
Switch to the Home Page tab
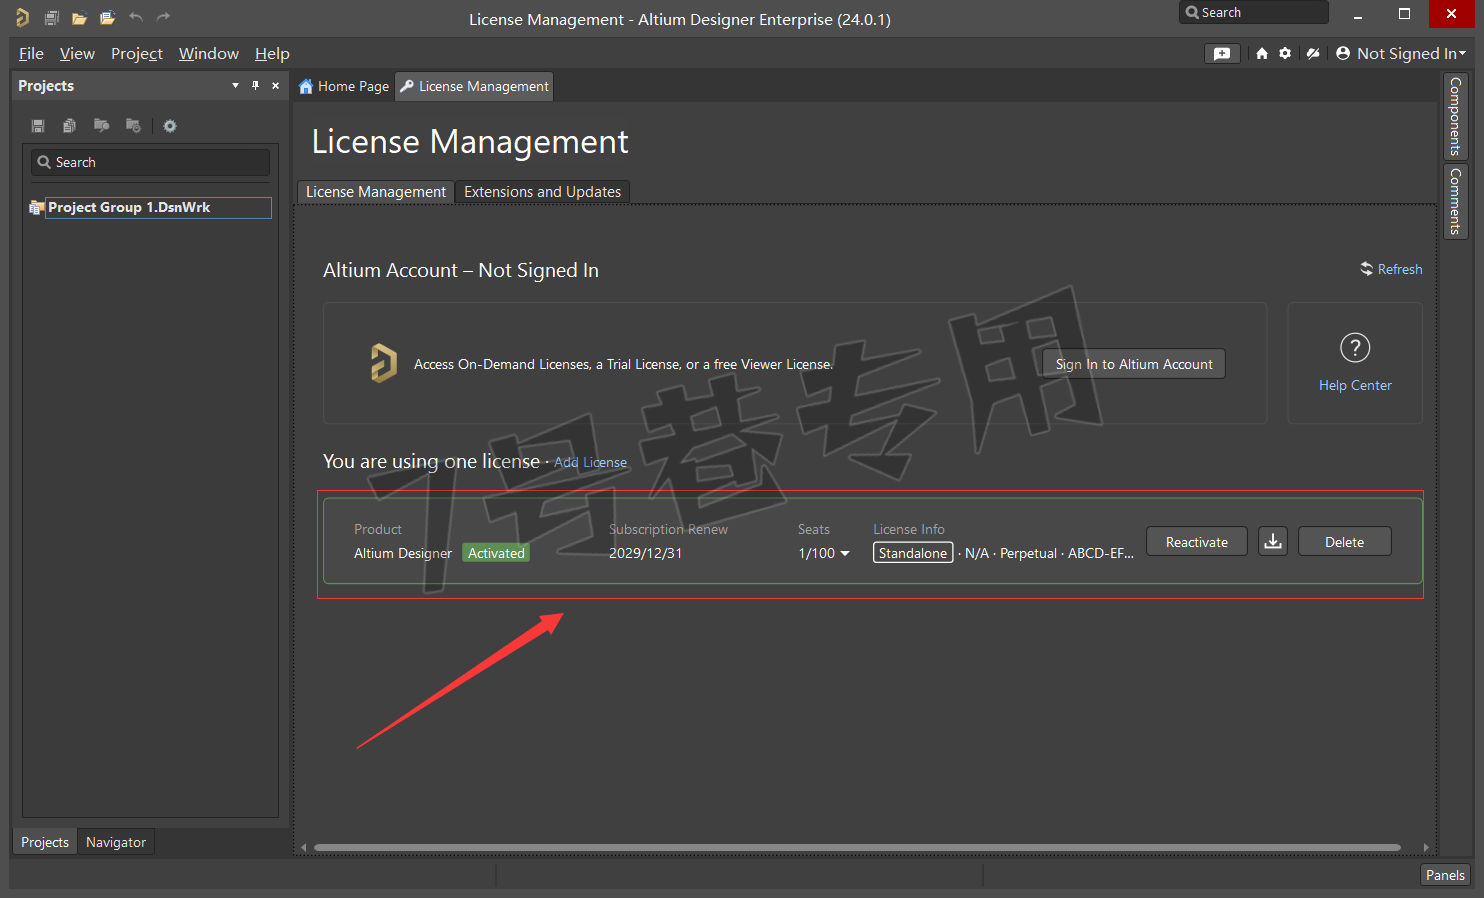pyautogui.click(x=344, y=86)
